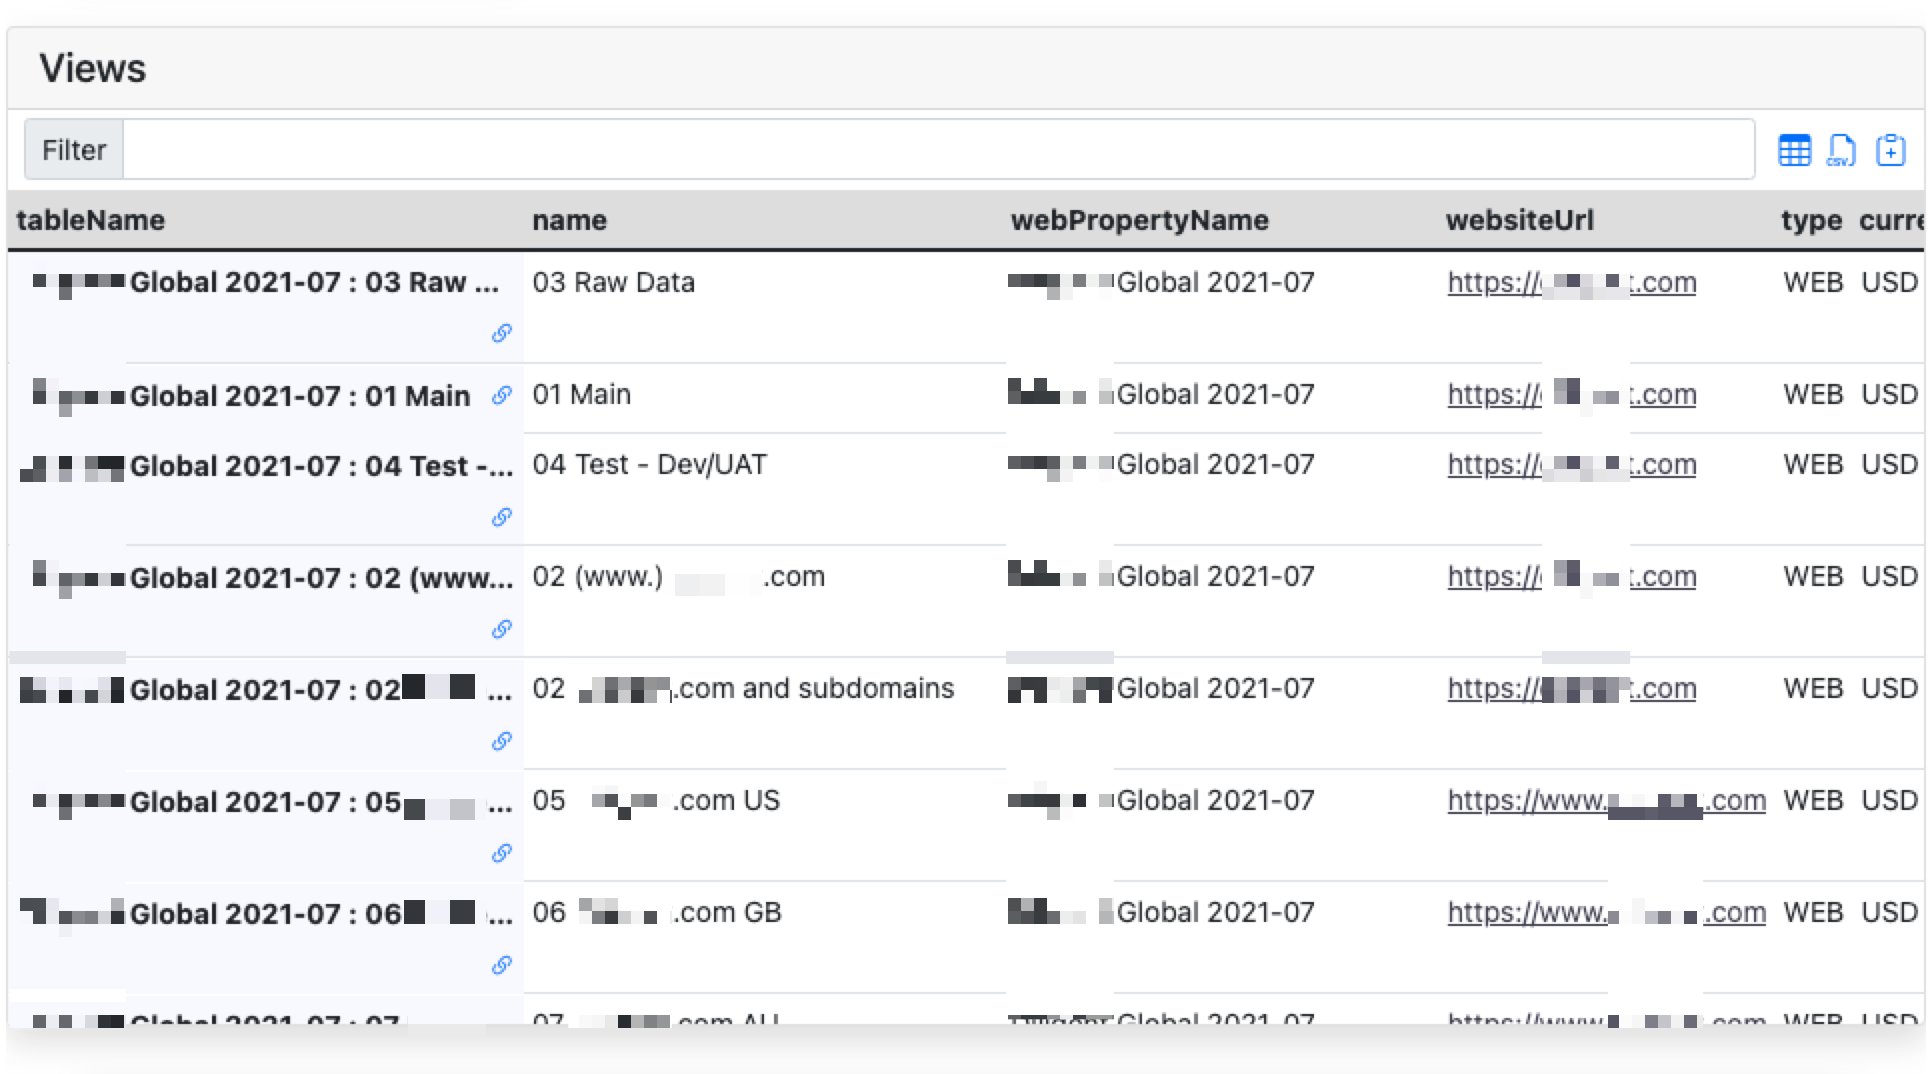Sort by the tableName column header
Viewport: 1932px width, 1074px height.
(91, 220)
